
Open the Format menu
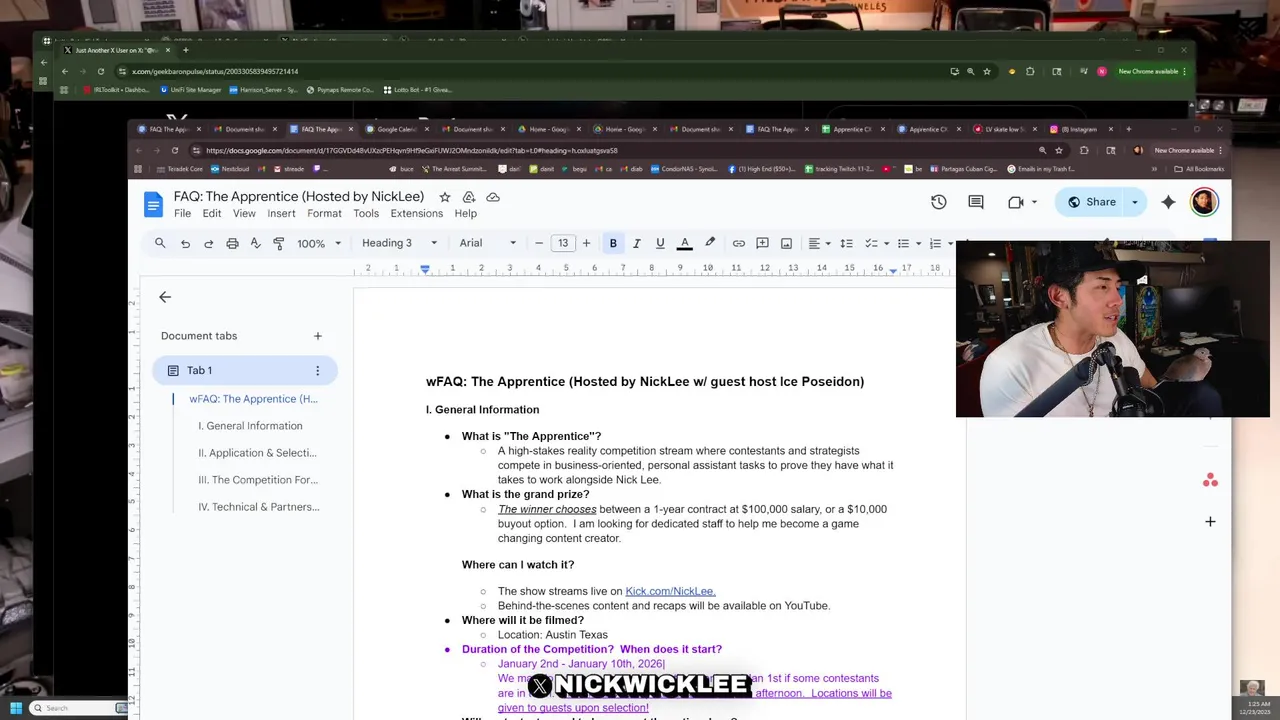point(324,214)
